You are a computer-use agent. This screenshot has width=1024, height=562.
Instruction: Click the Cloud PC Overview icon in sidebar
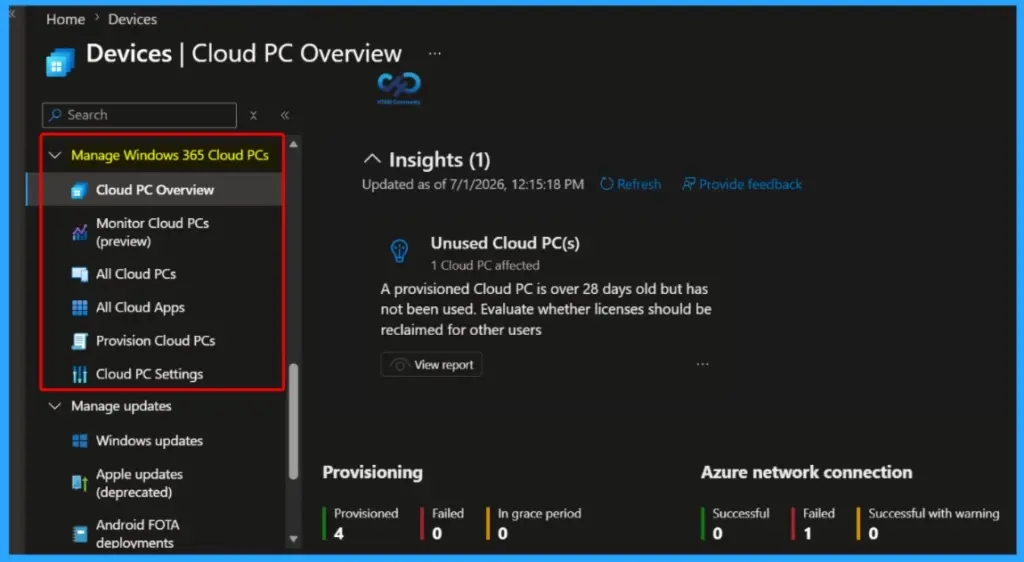tap(79, 190)
